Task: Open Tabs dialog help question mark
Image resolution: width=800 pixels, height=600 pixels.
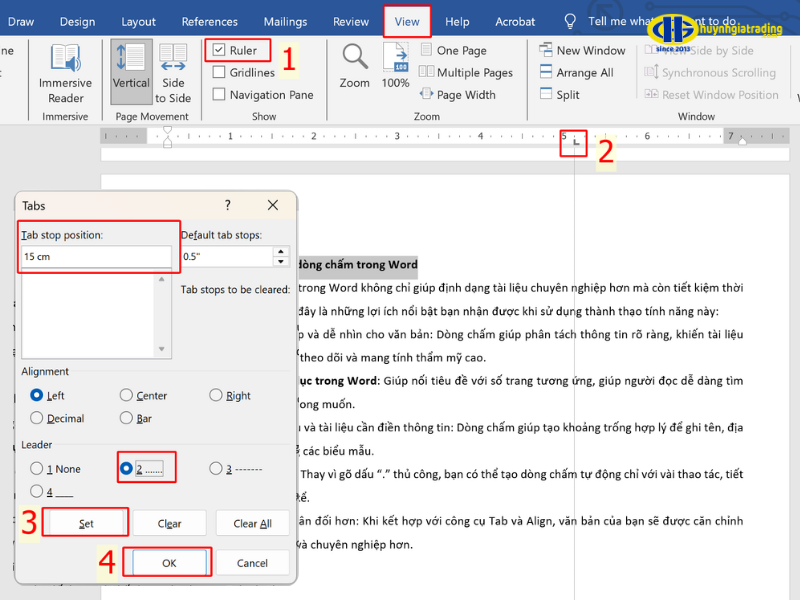Action: [x=228, y=205]
